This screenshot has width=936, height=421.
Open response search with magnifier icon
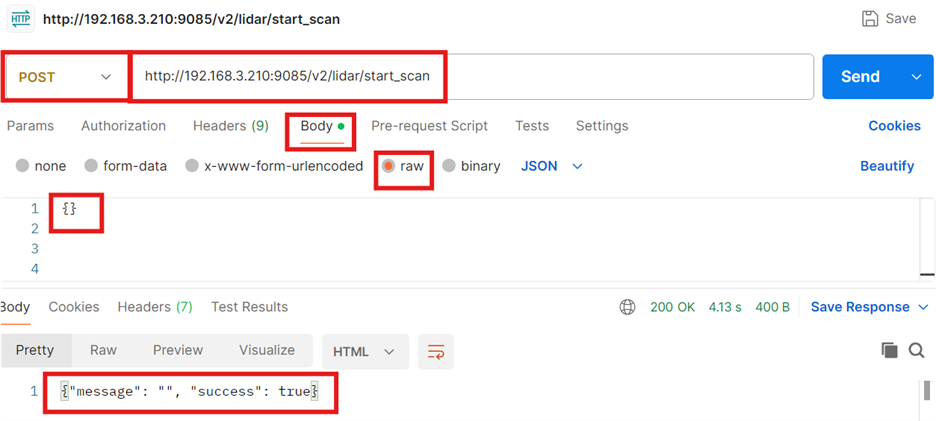coord(916,350)
